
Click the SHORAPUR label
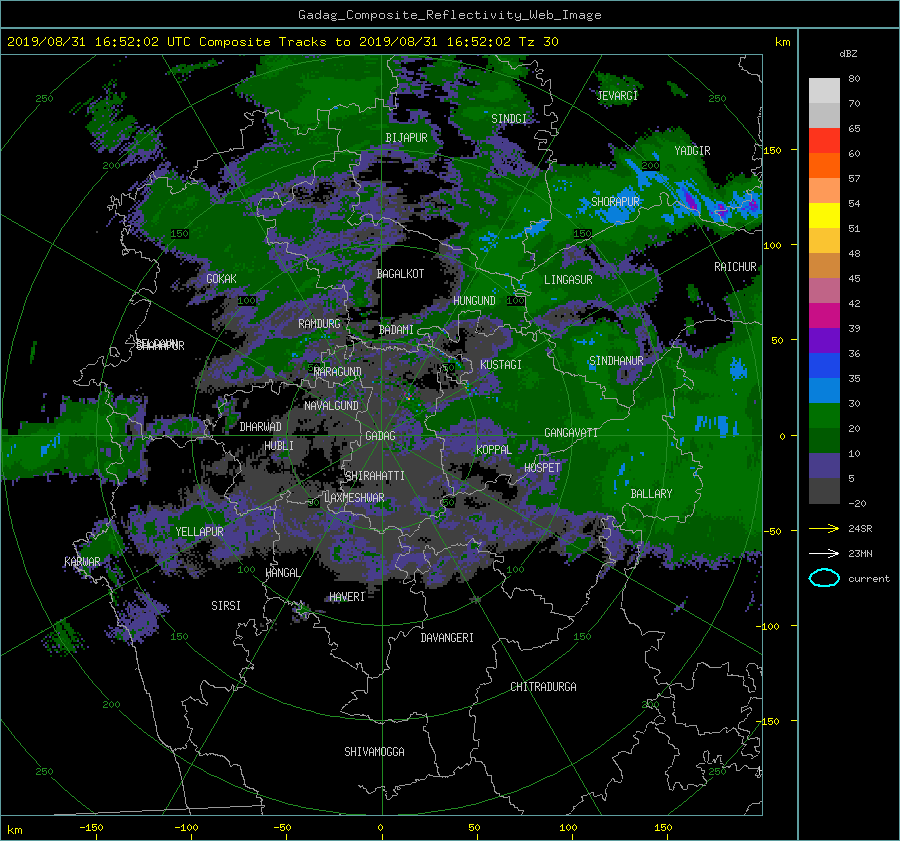coord(615,202)
